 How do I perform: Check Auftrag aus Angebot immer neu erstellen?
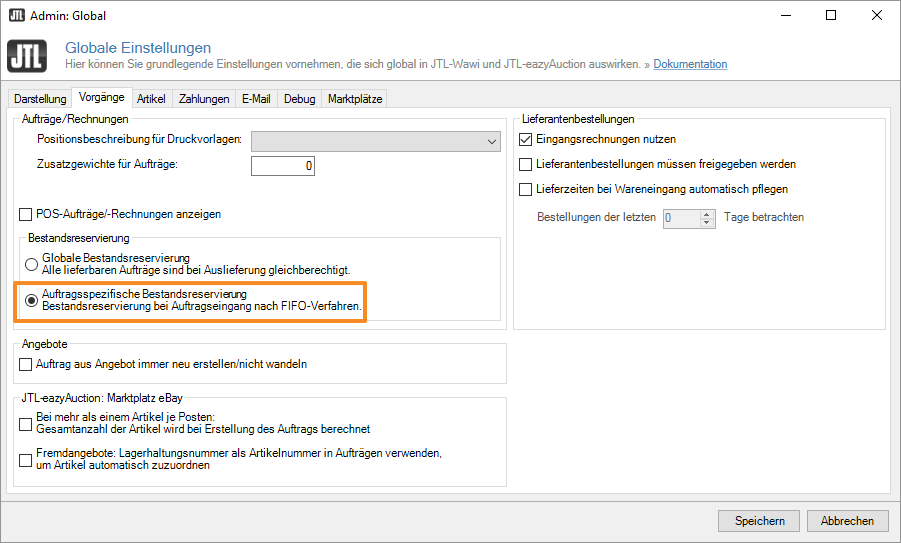(27, 365)
